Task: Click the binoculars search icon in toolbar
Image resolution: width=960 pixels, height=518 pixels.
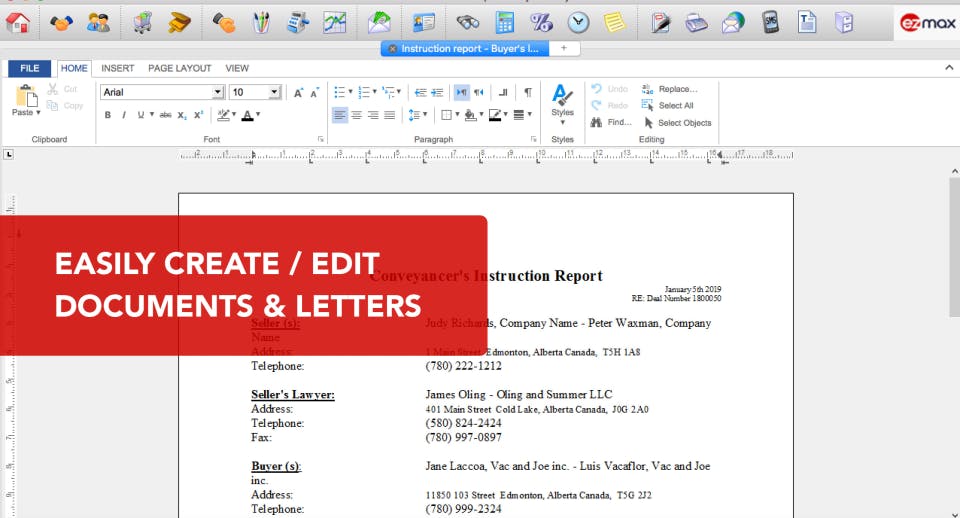Action: [468, 21]
